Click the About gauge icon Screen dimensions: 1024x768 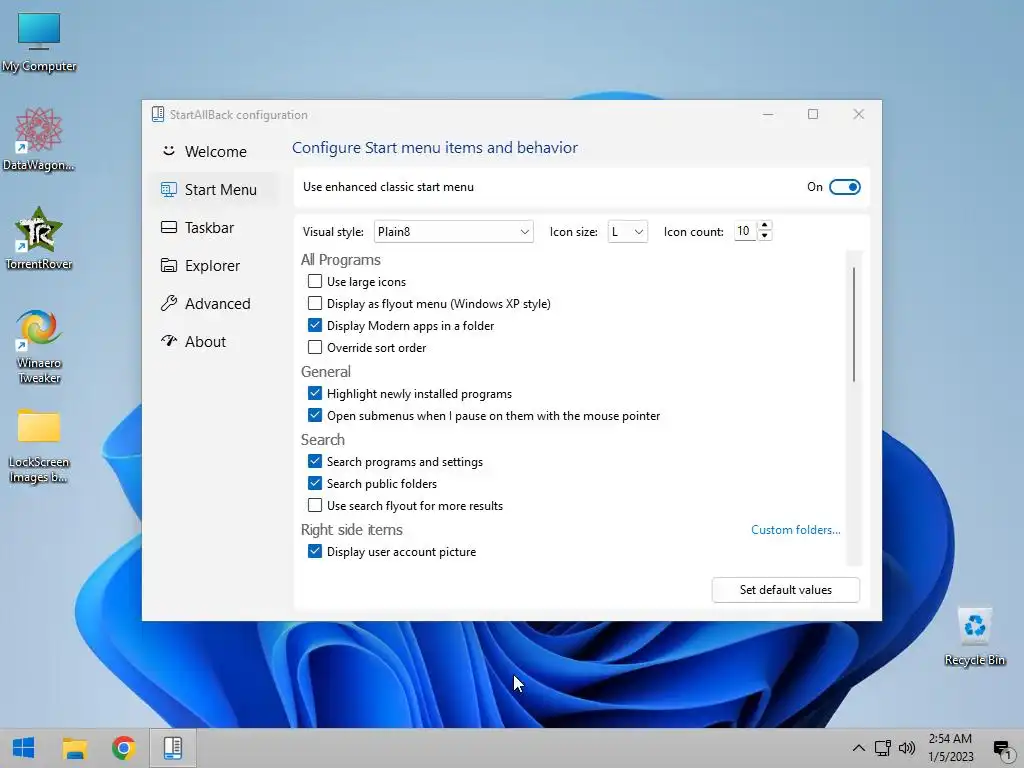pyautogui.click(x=168, y=341)
